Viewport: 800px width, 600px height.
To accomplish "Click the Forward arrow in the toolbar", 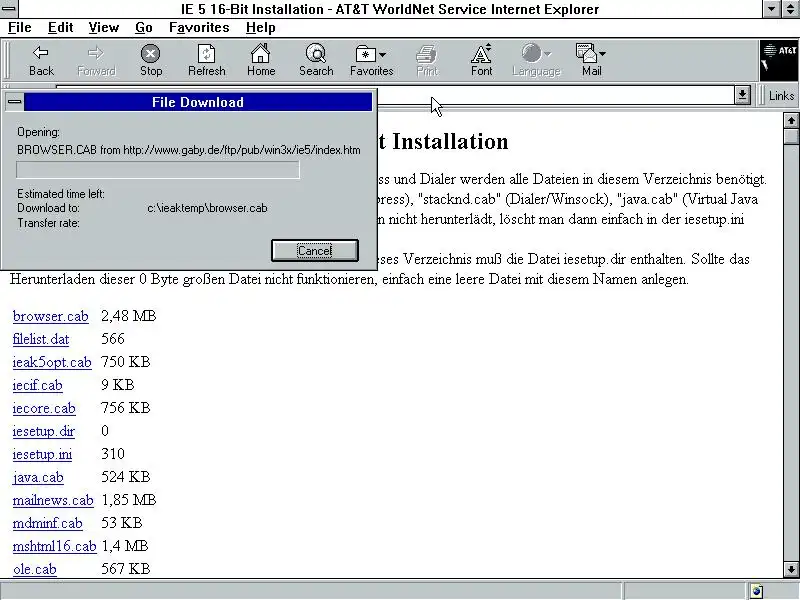I will (96, 61).
